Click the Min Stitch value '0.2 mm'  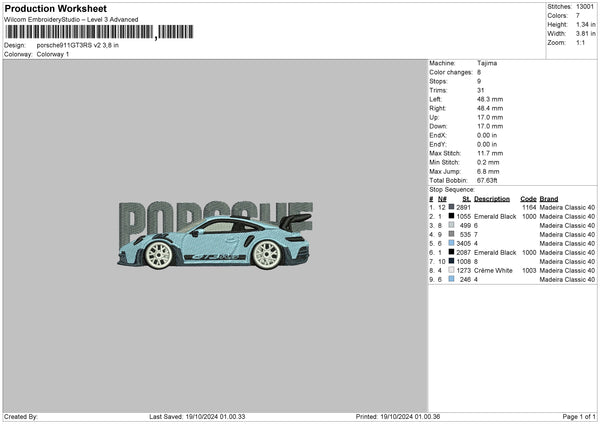pos(488,162)
